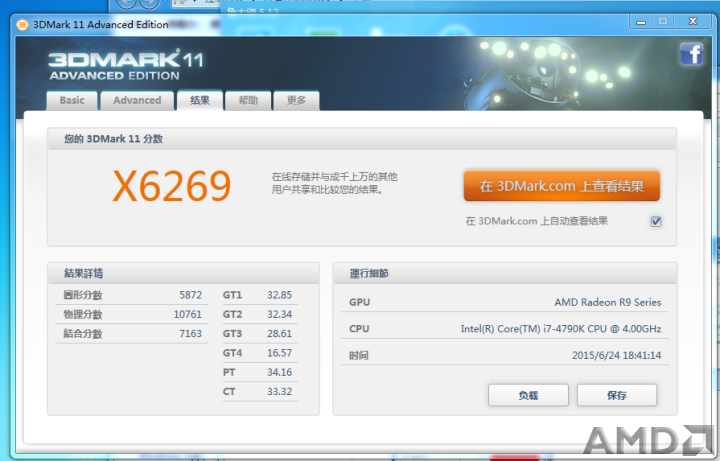Screen dimensions: 720x461
Task: Open the Facebook share icon
Action: (x=691, y=54)
